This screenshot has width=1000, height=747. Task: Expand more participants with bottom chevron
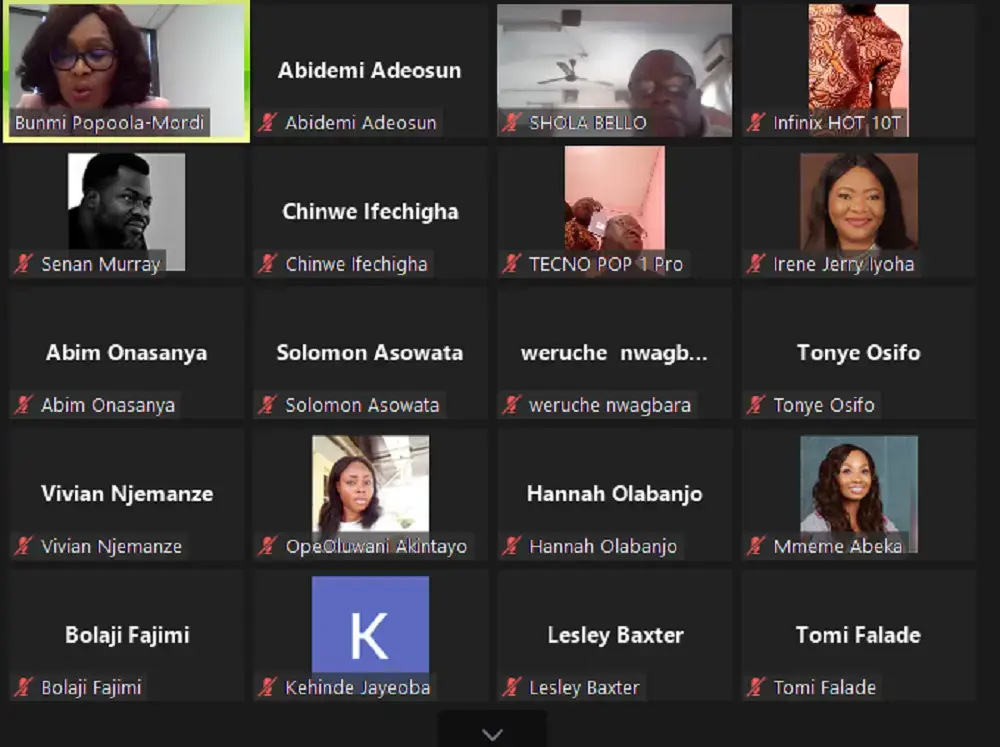point(492,734)
